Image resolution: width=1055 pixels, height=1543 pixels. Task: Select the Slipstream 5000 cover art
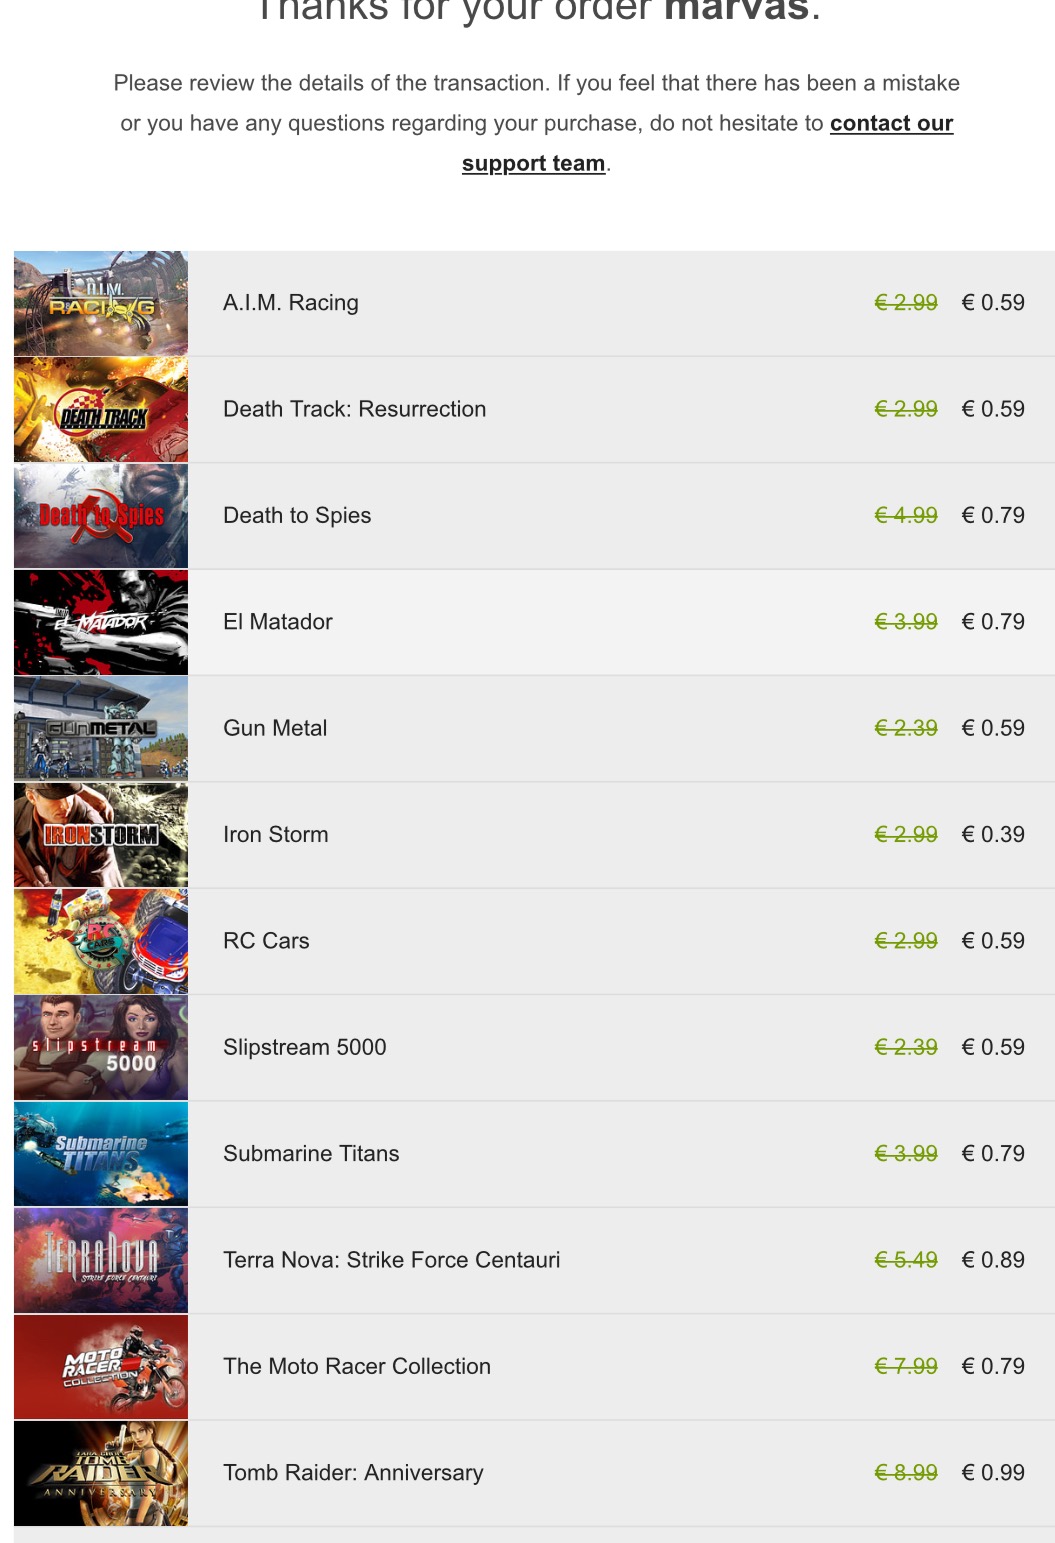point(101,1048)
